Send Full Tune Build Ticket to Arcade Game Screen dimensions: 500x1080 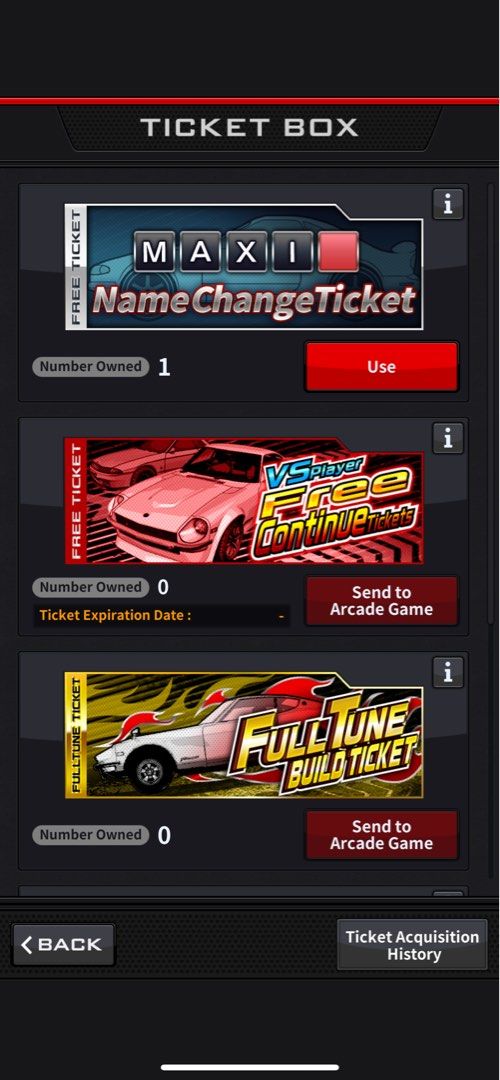[382, 835]
